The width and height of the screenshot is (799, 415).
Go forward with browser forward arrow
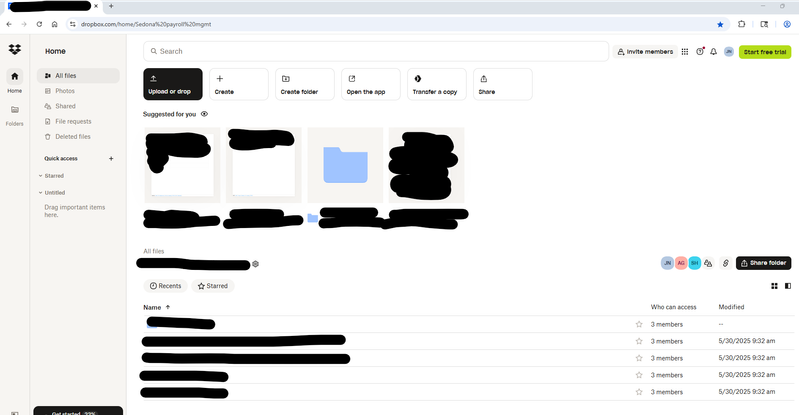23,24
